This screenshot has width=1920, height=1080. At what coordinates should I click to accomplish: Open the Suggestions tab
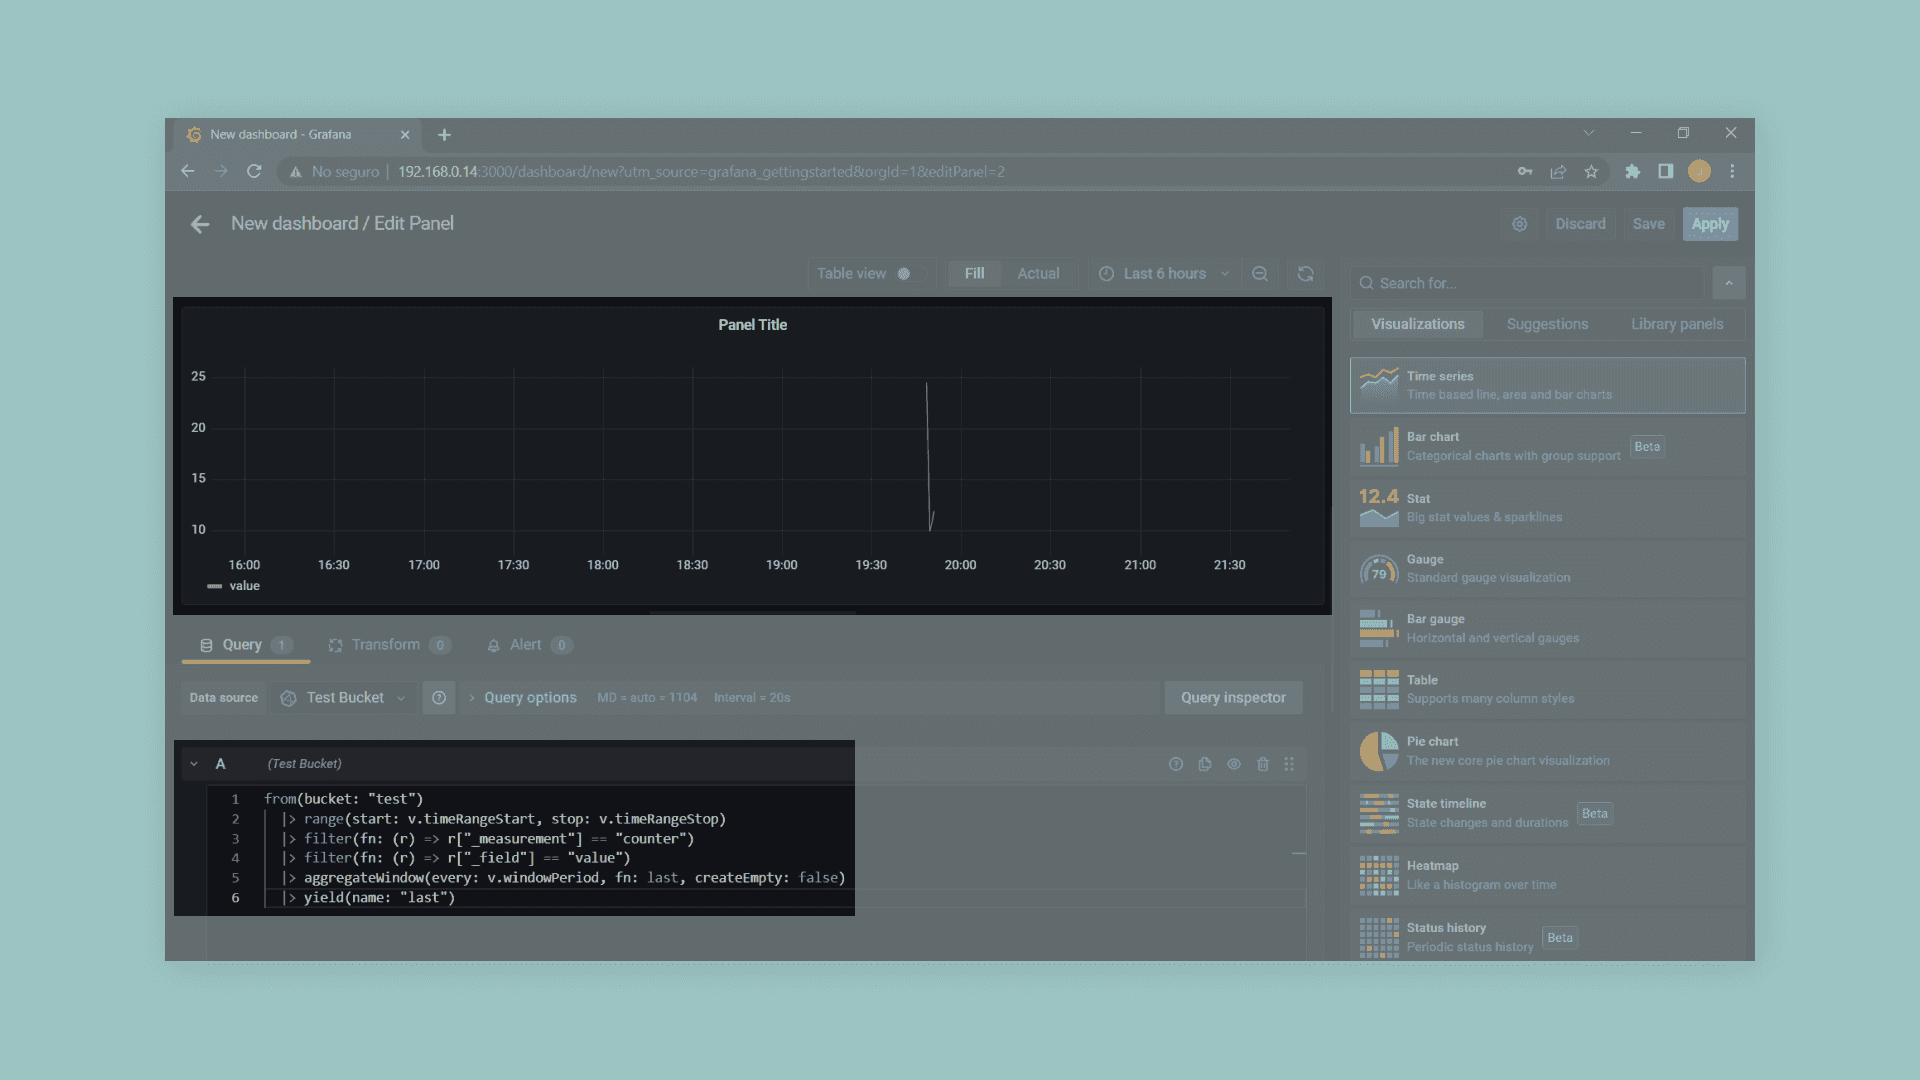[x=1547, y=324]
